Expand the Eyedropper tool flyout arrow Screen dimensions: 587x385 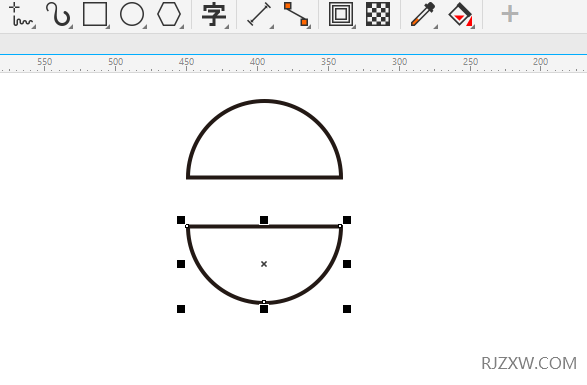coord(436,27)
